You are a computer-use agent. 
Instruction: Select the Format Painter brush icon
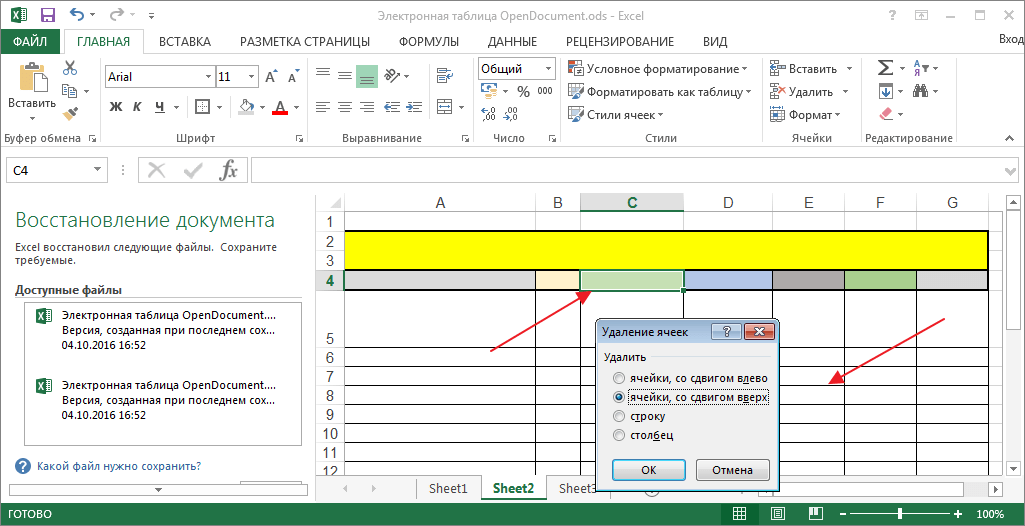(70, 114)
